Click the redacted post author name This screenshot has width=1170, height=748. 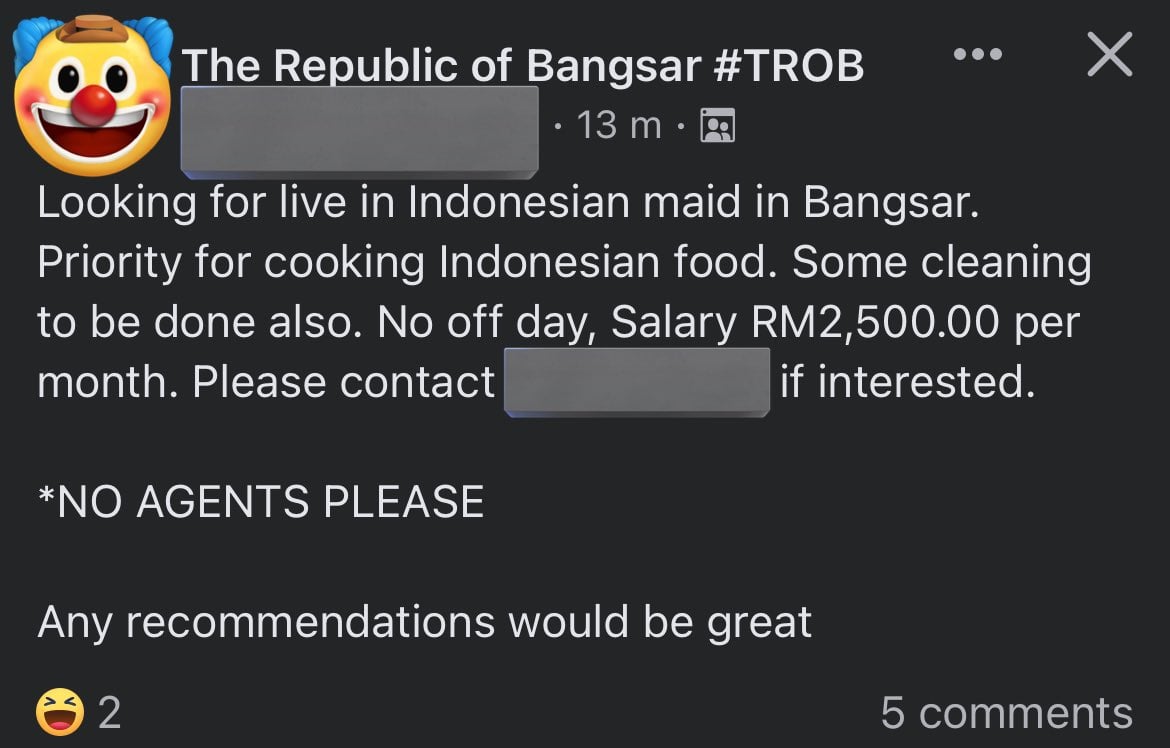359,127
